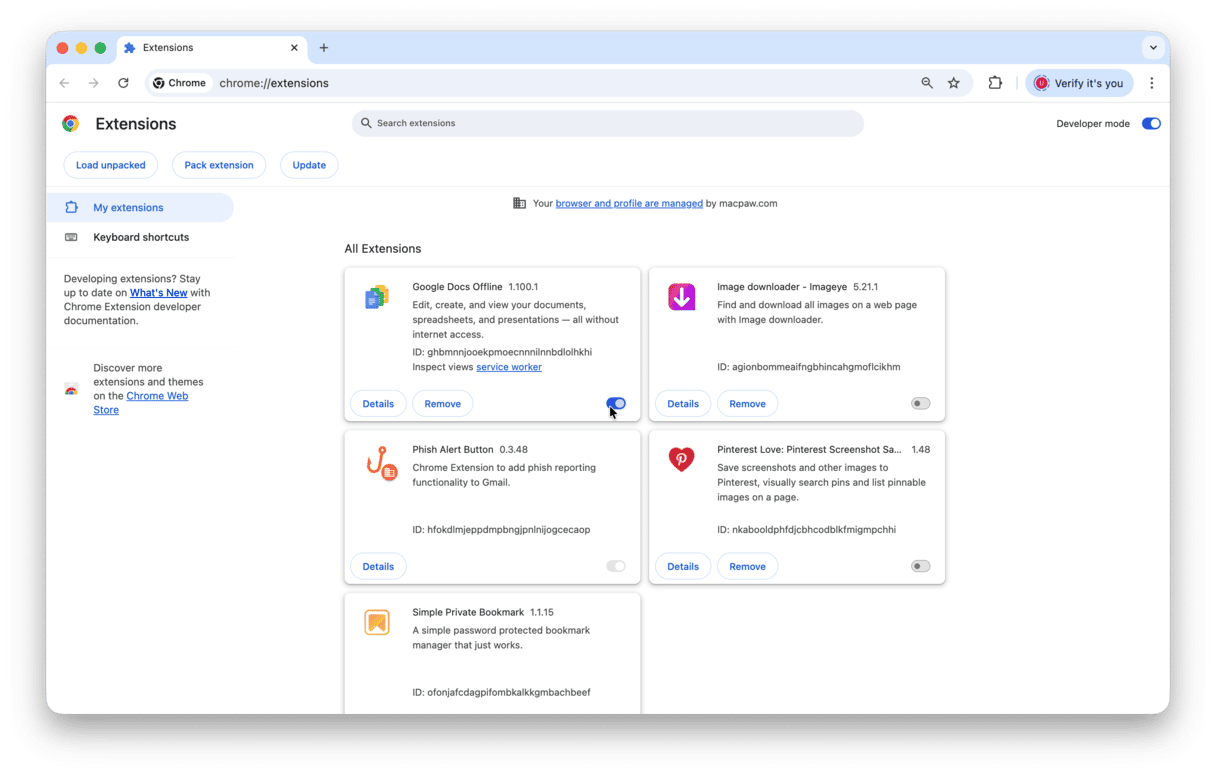Click the browser reload icon

[x=123, y=83]
